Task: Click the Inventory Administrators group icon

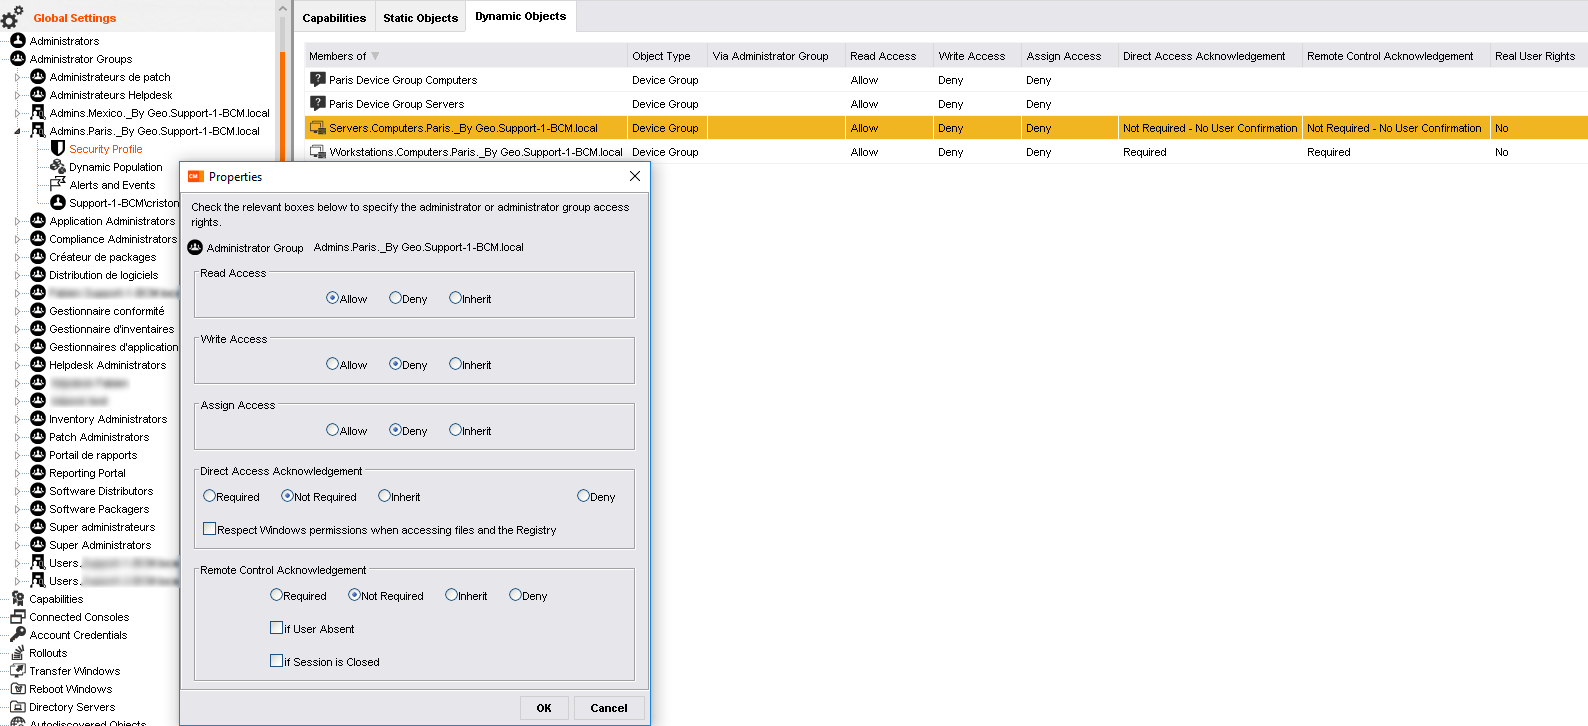Action: (x=38, y=419)
